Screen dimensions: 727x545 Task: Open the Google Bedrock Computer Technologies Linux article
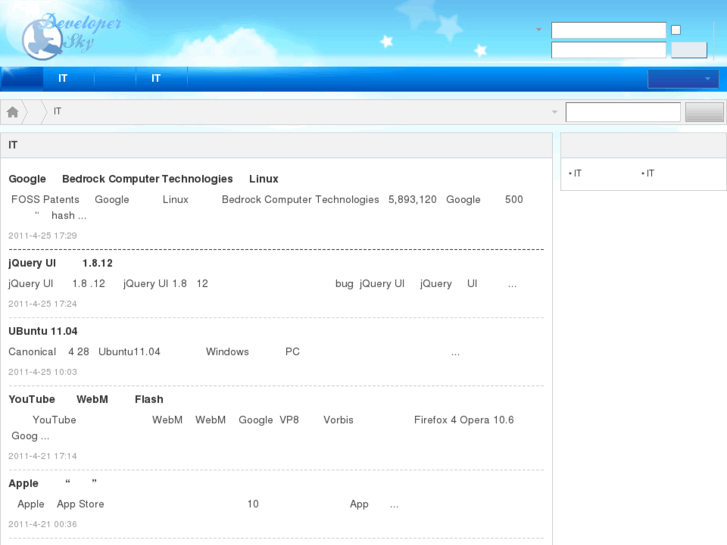[143, 179]
